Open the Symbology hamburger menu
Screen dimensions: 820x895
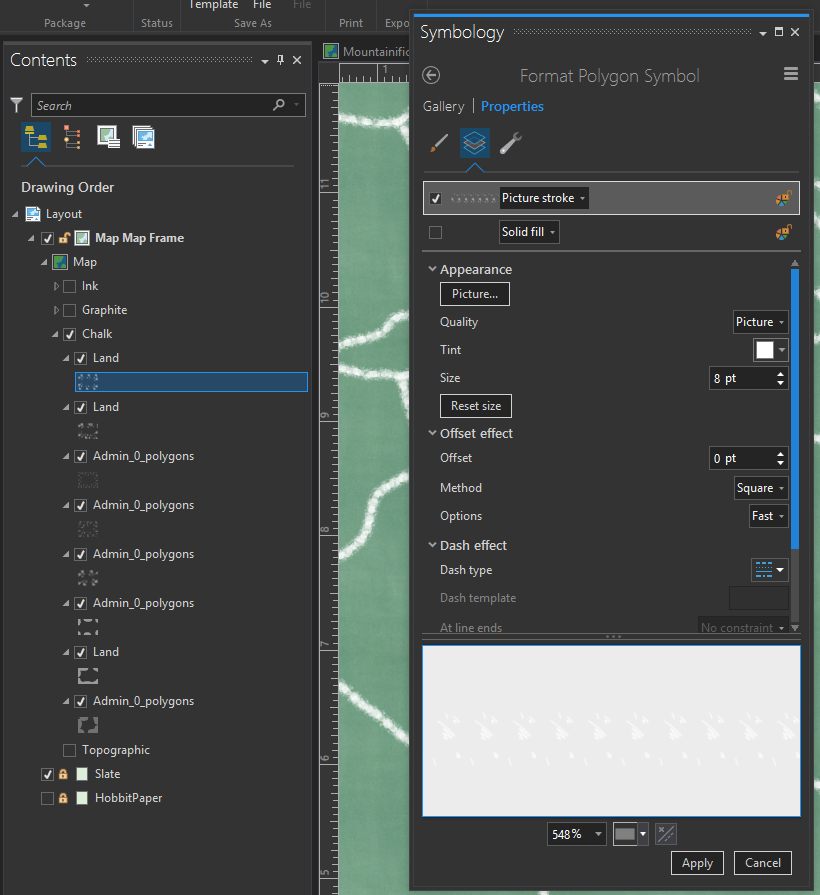point(791,74)
